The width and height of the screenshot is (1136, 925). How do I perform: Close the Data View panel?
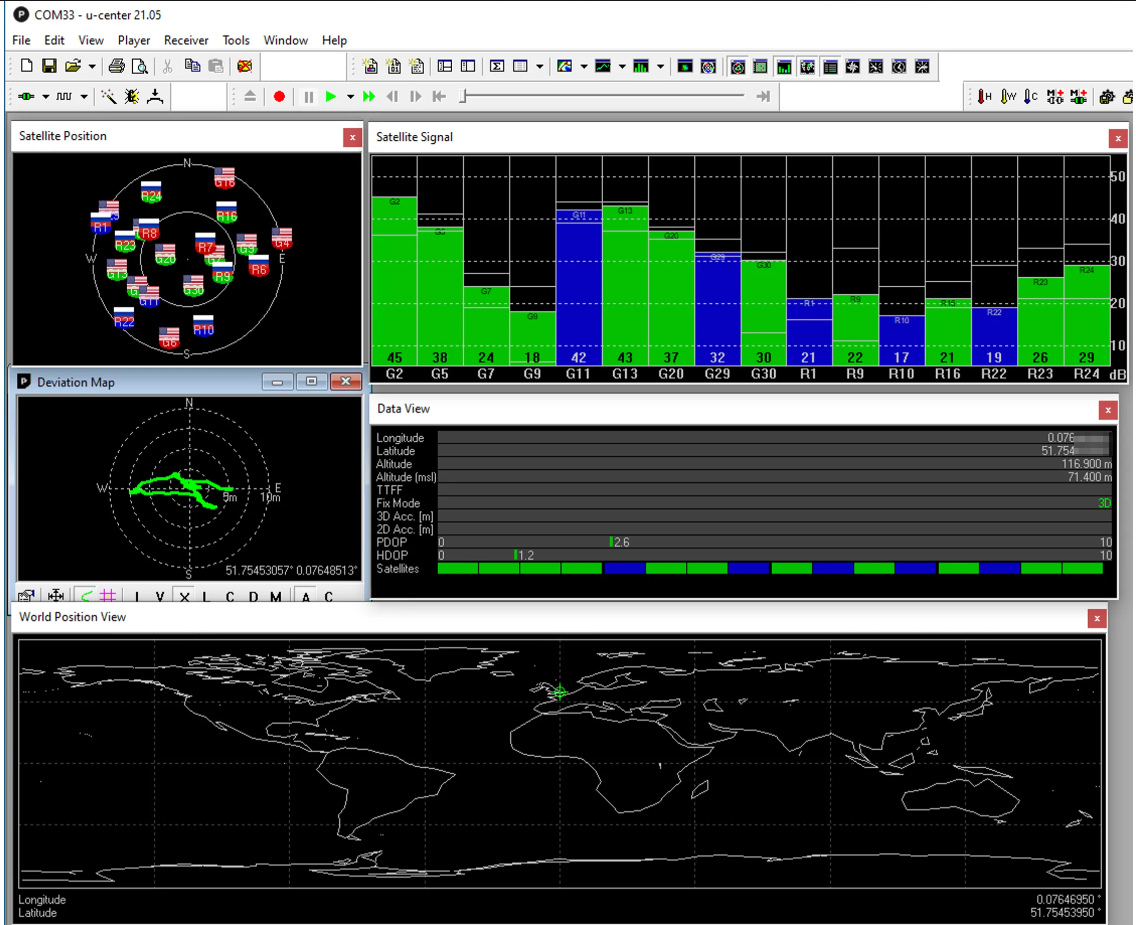(x=1107, y=410)
